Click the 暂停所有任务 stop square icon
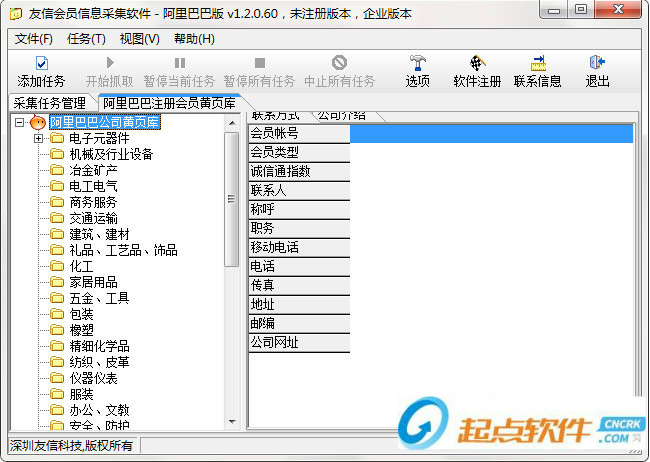This screenshot has width=650, height=462. (x=260, y=63)
